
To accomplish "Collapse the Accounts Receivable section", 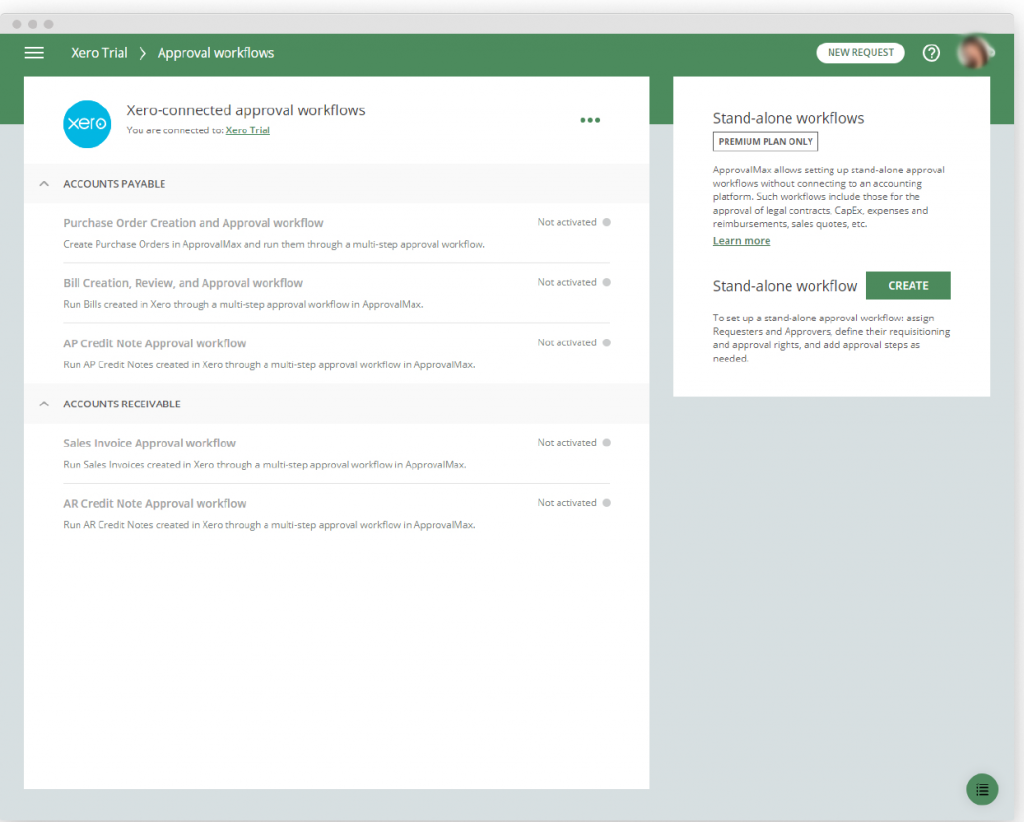I will coord(44,403).
